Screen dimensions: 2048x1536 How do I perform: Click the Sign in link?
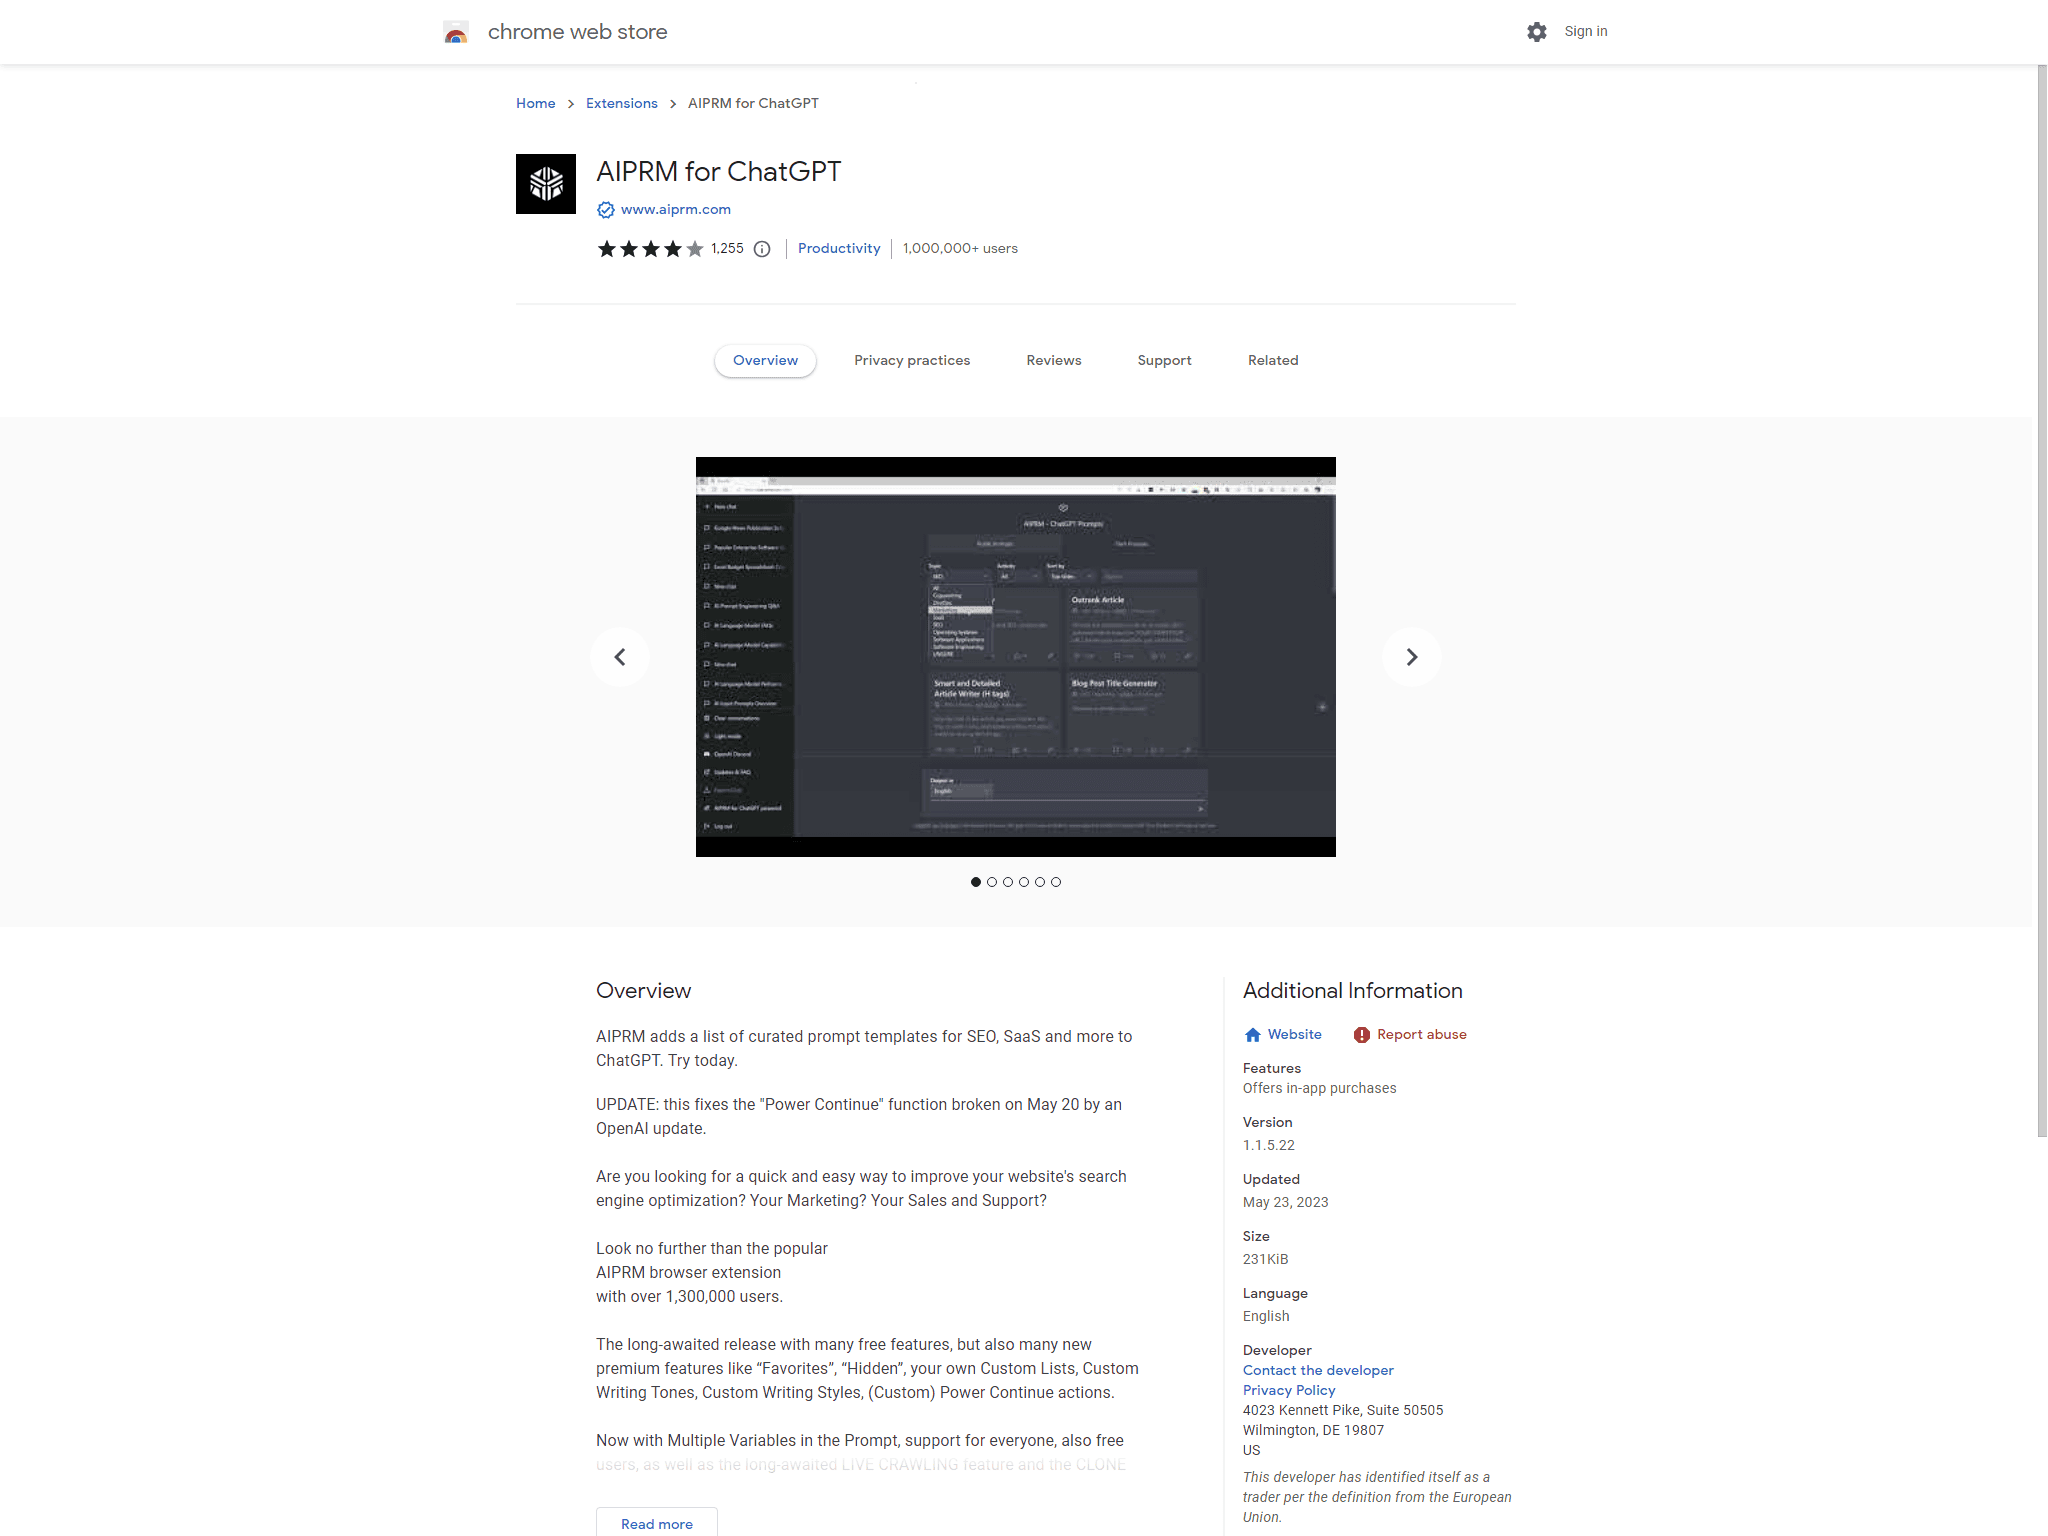[1586, 32]
